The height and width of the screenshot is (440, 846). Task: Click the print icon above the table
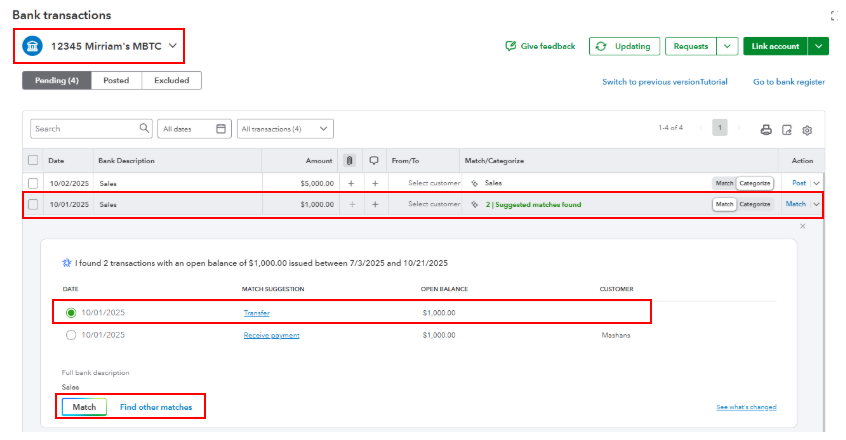tap(766, 129)
